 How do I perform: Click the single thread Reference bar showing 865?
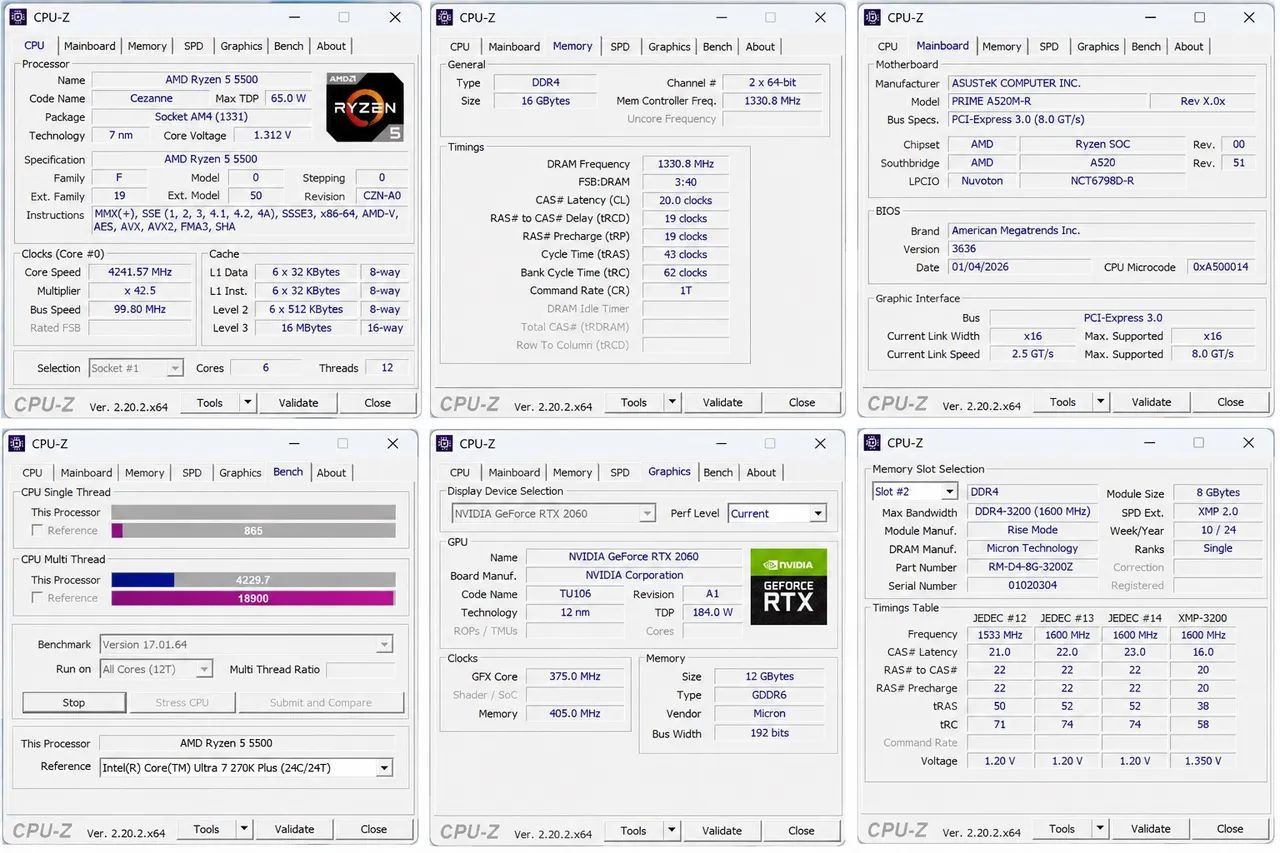tap(253, 530)
